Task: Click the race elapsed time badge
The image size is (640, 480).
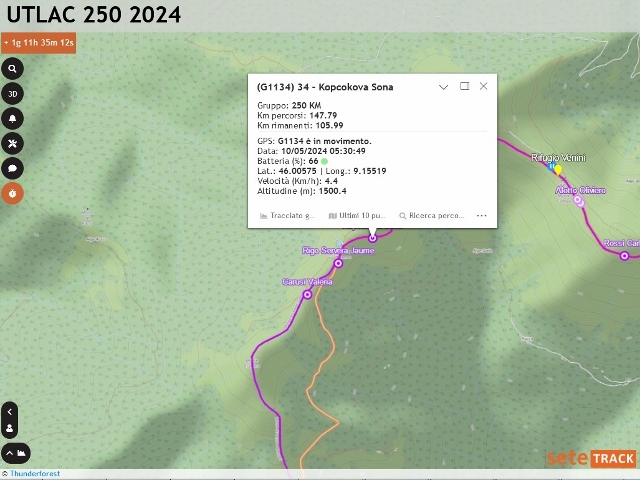Action: [x=38, y=43]
